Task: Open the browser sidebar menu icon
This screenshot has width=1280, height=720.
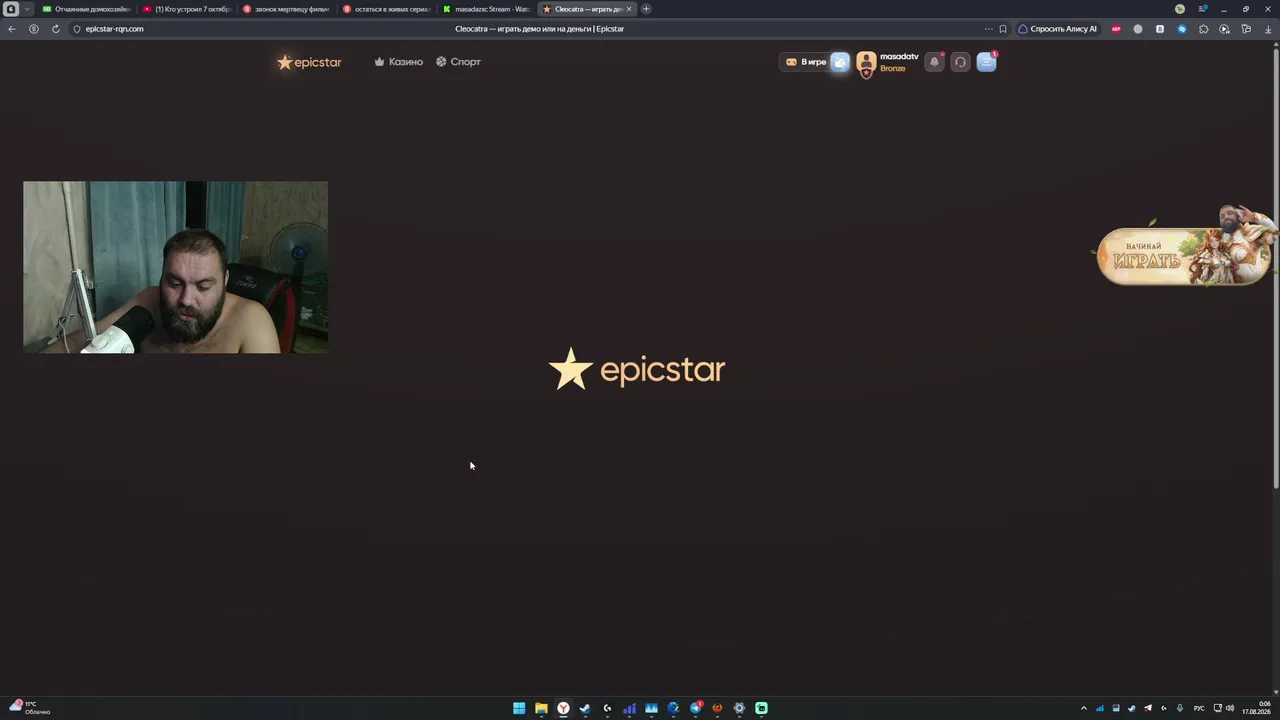Action: click(x=1202, y=9)
